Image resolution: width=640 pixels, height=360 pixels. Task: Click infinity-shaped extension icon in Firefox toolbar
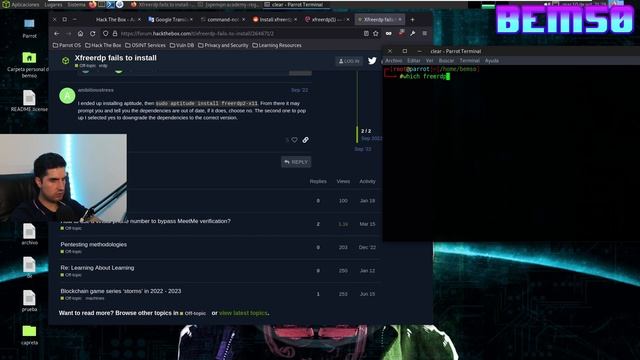[389, 33]
